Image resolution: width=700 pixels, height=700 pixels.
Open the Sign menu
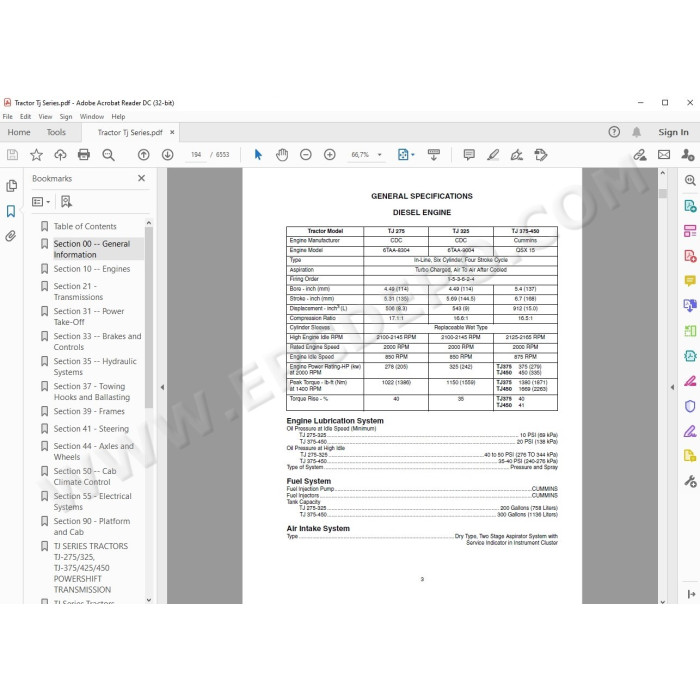coord(66,117)
